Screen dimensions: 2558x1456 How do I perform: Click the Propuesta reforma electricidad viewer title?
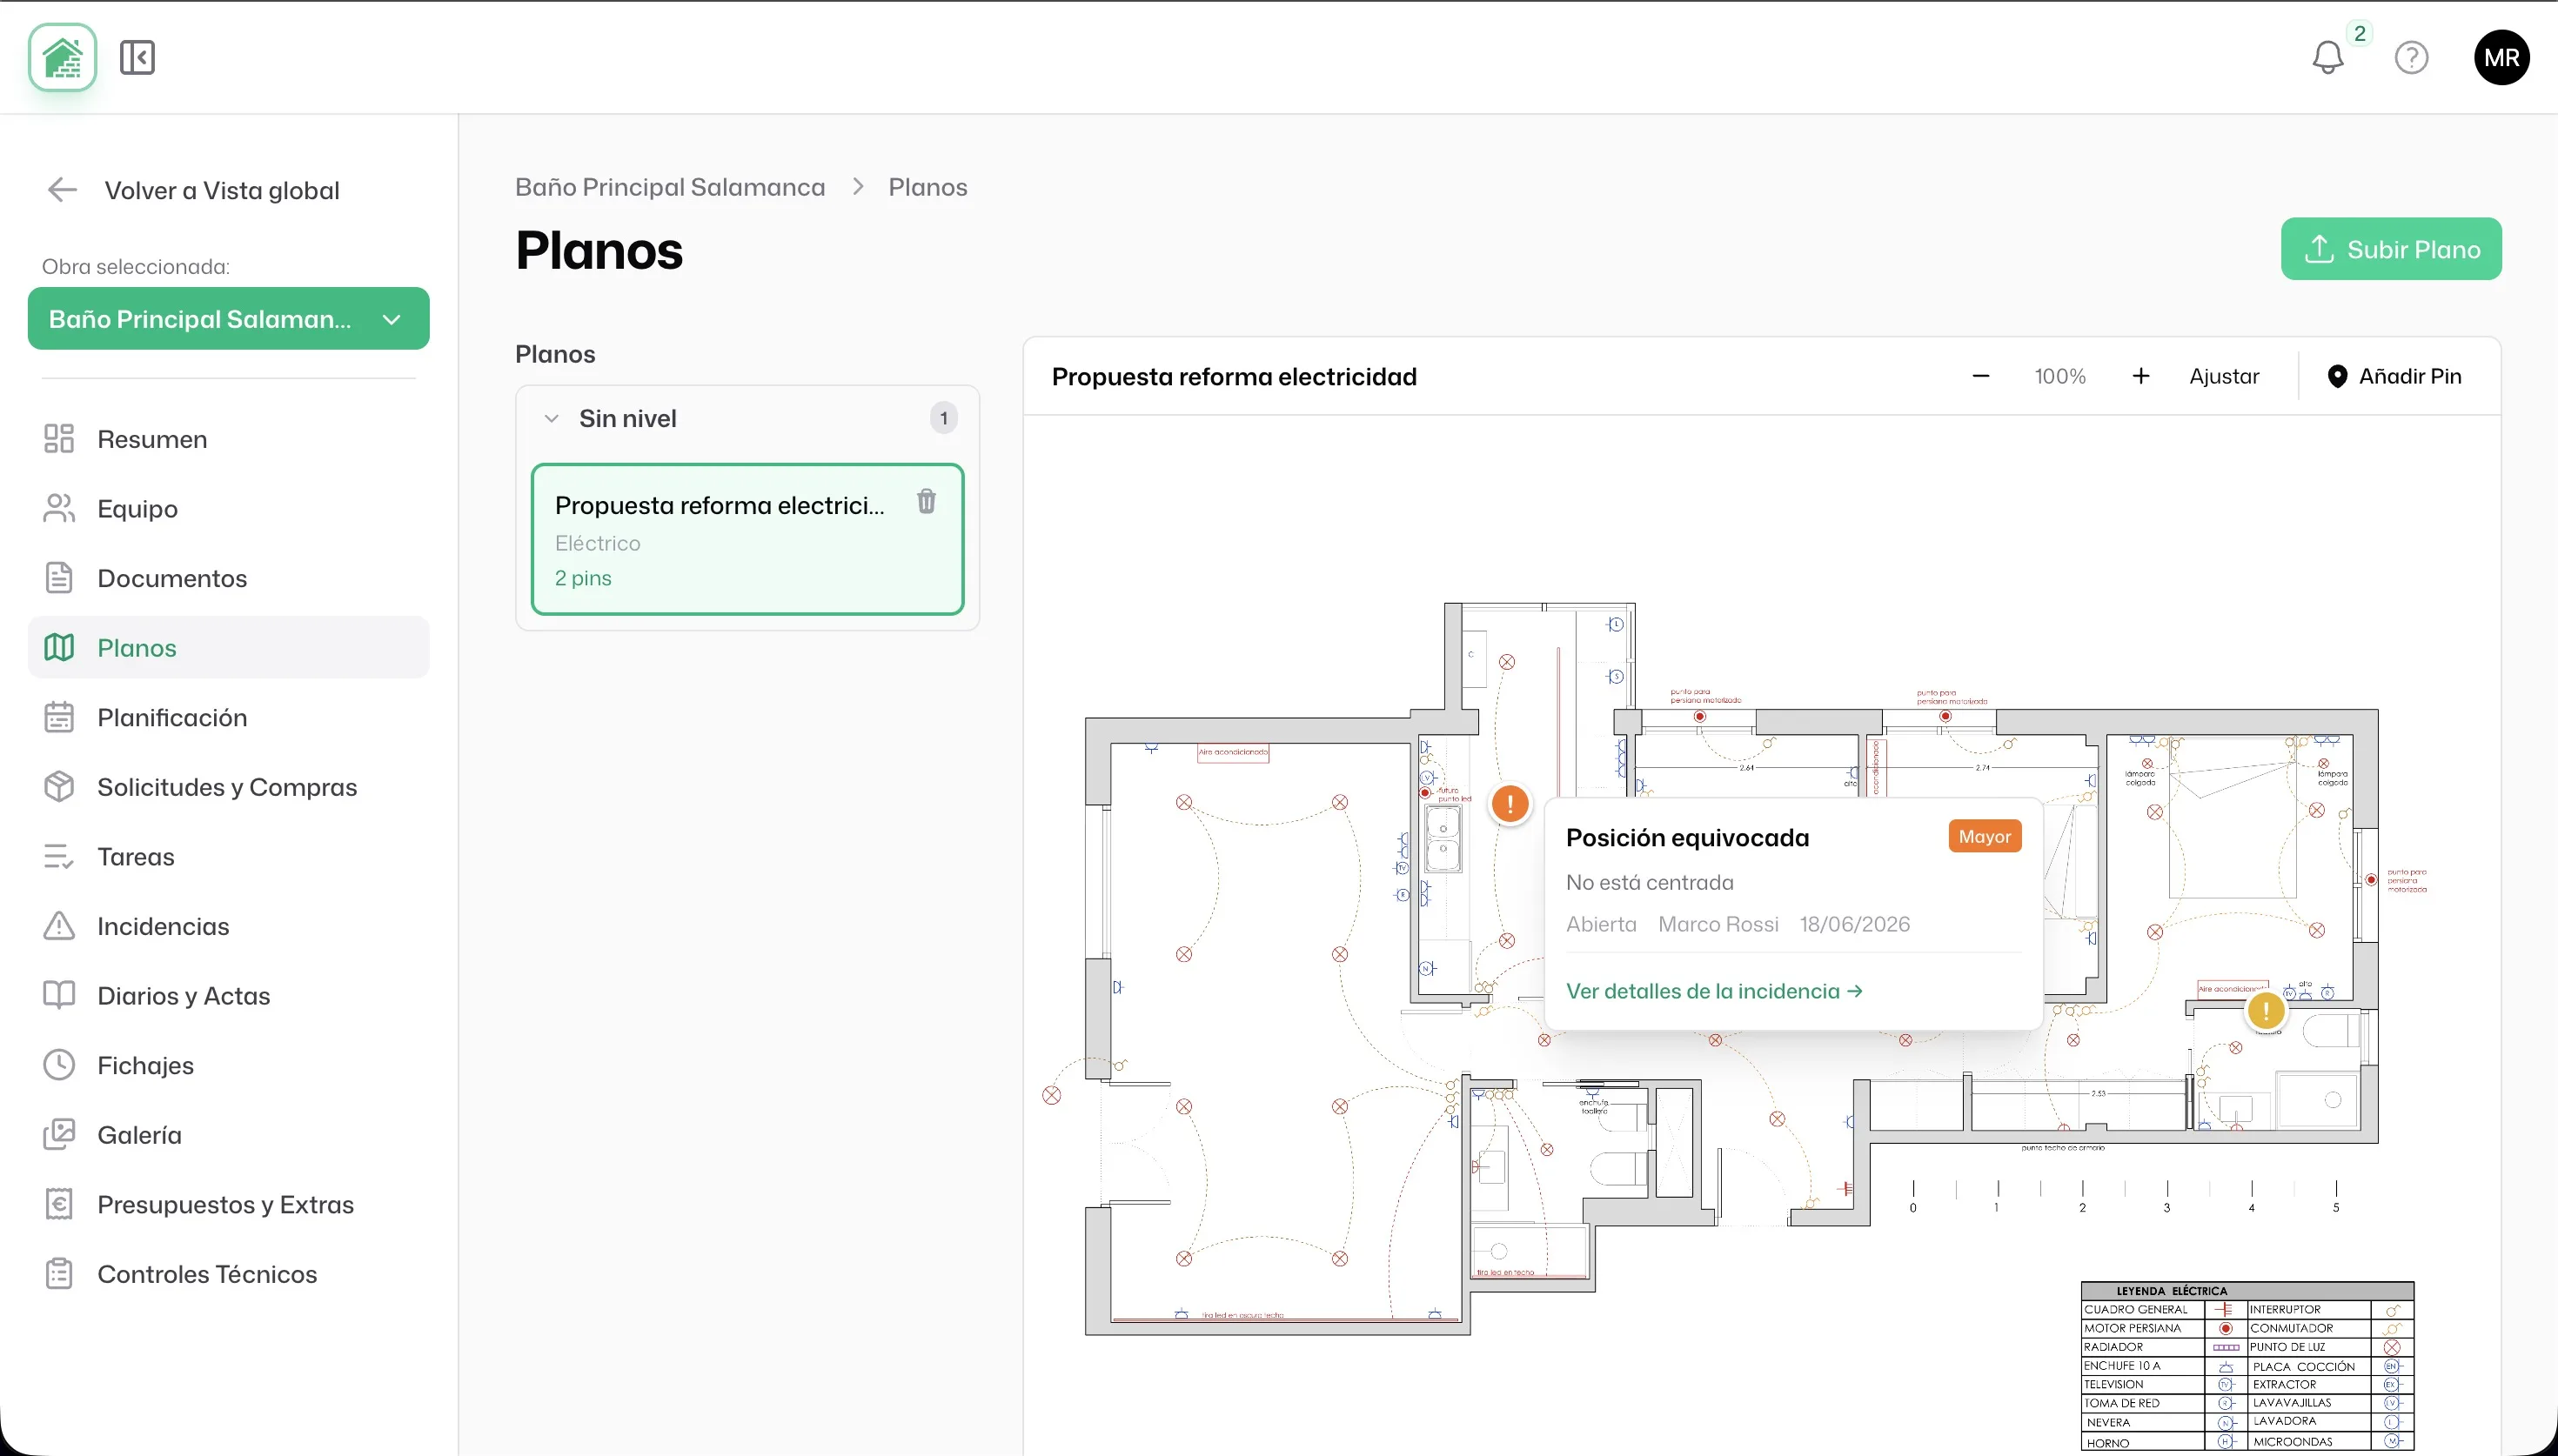pos(1234,377)
